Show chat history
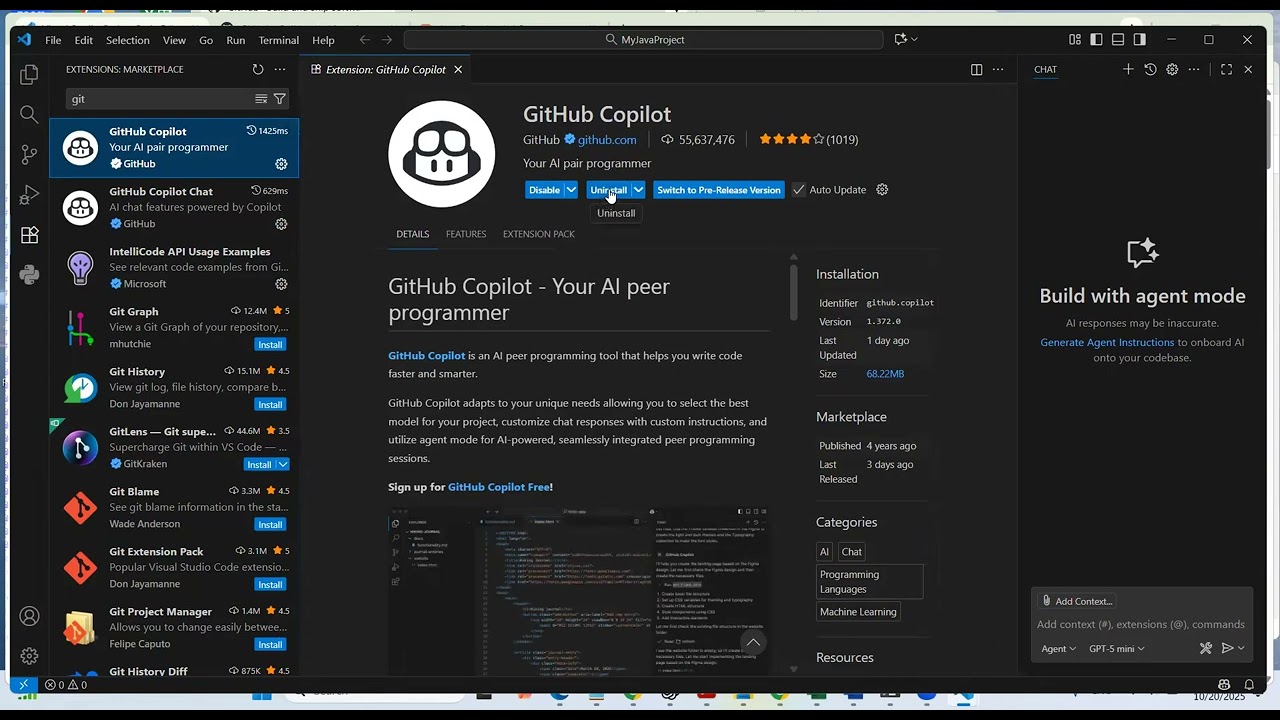 point(1150,69)
